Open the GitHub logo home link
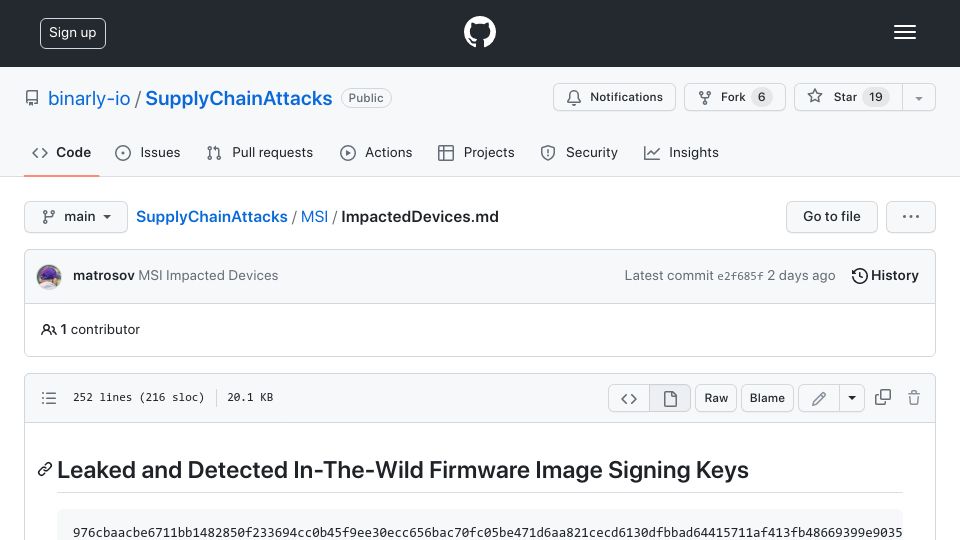This screenshot has height=540, width=960. (479, 32)
